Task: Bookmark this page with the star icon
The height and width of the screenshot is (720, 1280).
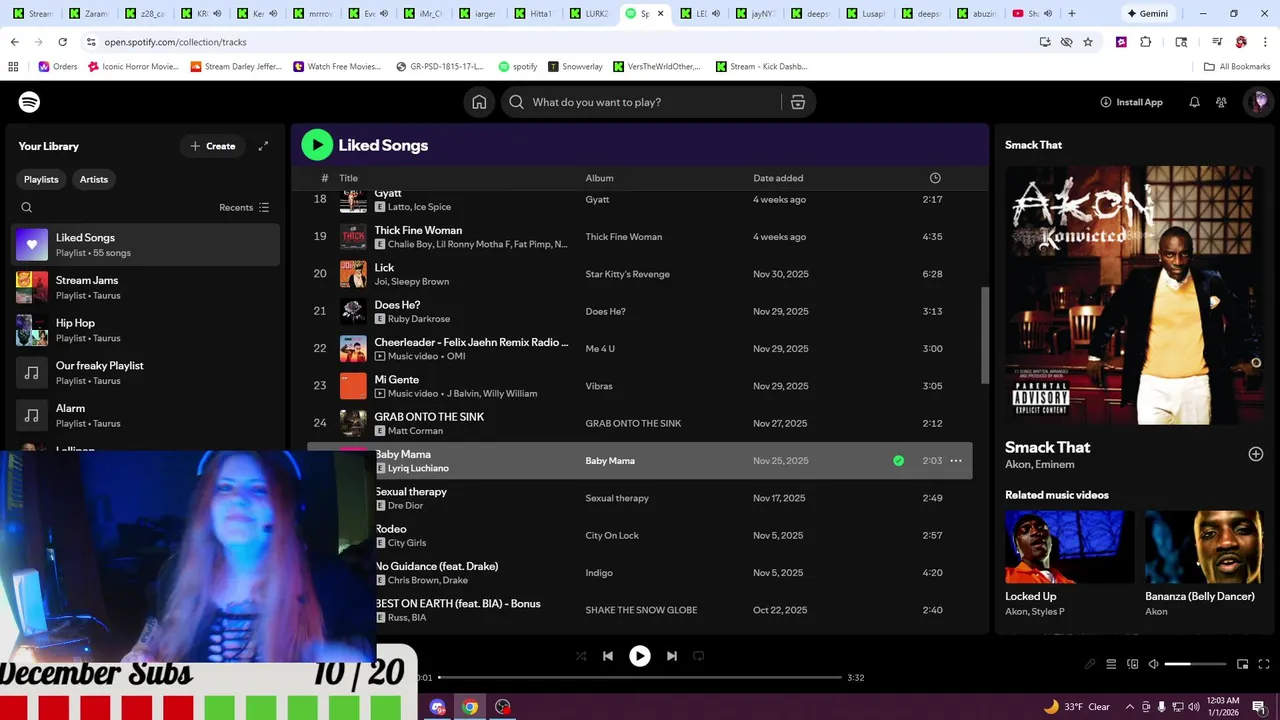Action: tap(1088, 42)
